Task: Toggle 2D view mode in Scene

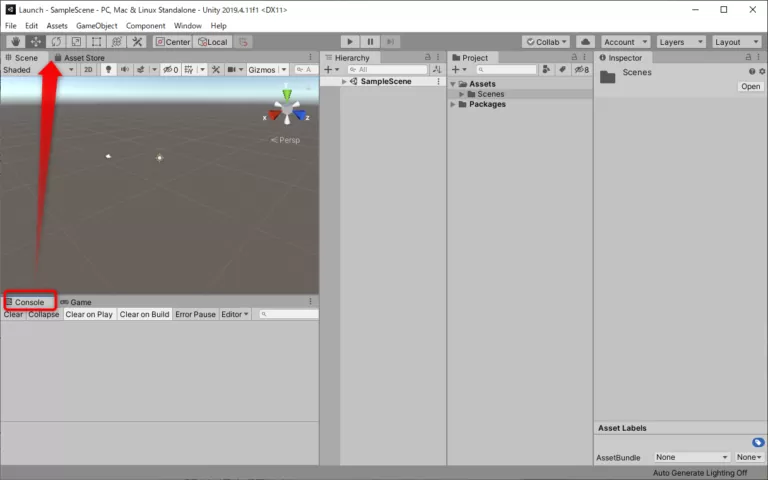Action: (89, 70)
